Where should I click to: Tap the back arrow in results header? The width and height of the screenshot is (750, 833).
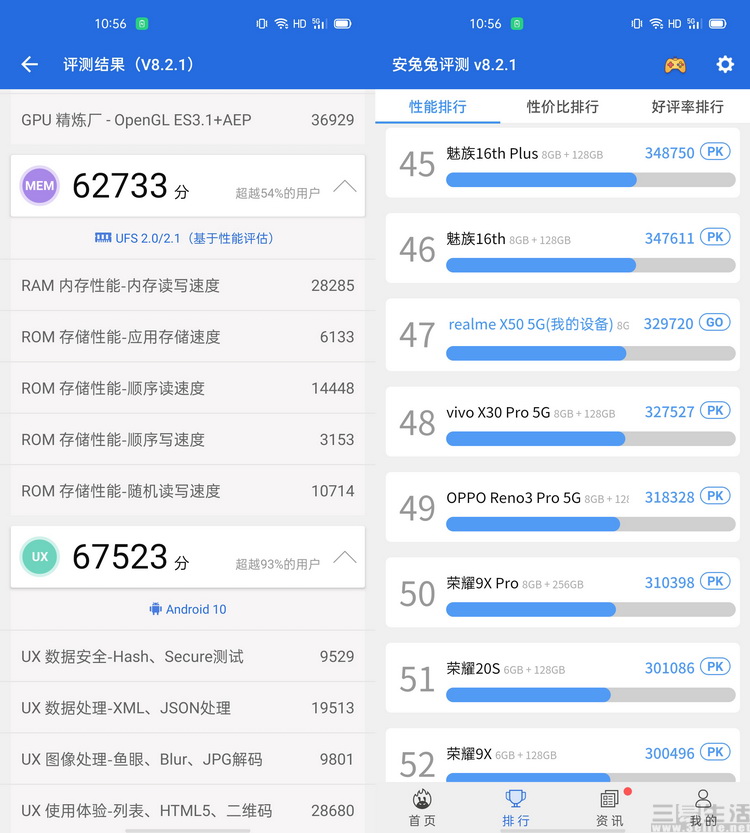(x=30, y=64)
